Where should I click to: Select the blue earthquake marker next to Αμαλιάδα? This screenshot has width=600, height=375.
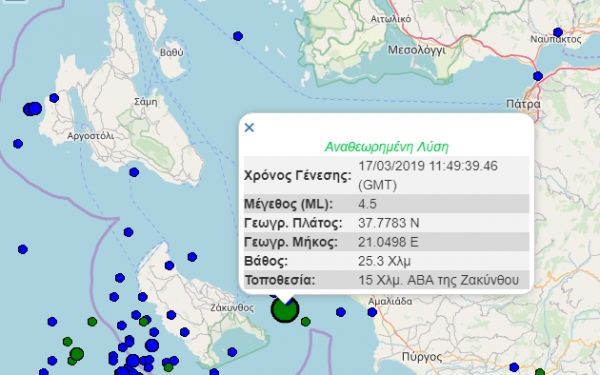(x=372, y=312)
